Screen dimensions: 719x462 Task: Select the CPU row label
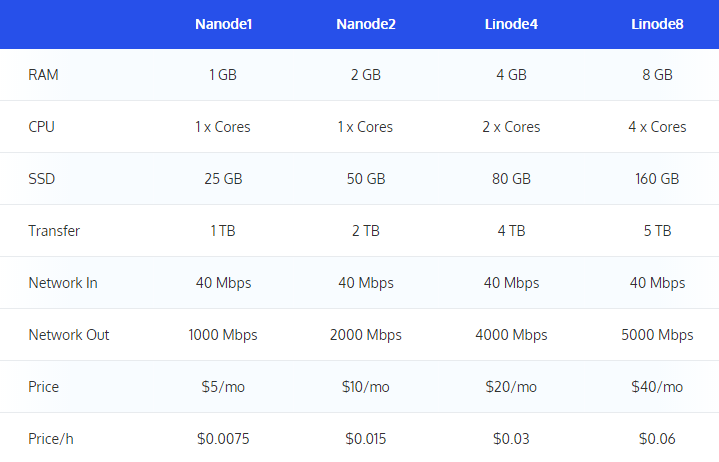[x=43, y=127]
